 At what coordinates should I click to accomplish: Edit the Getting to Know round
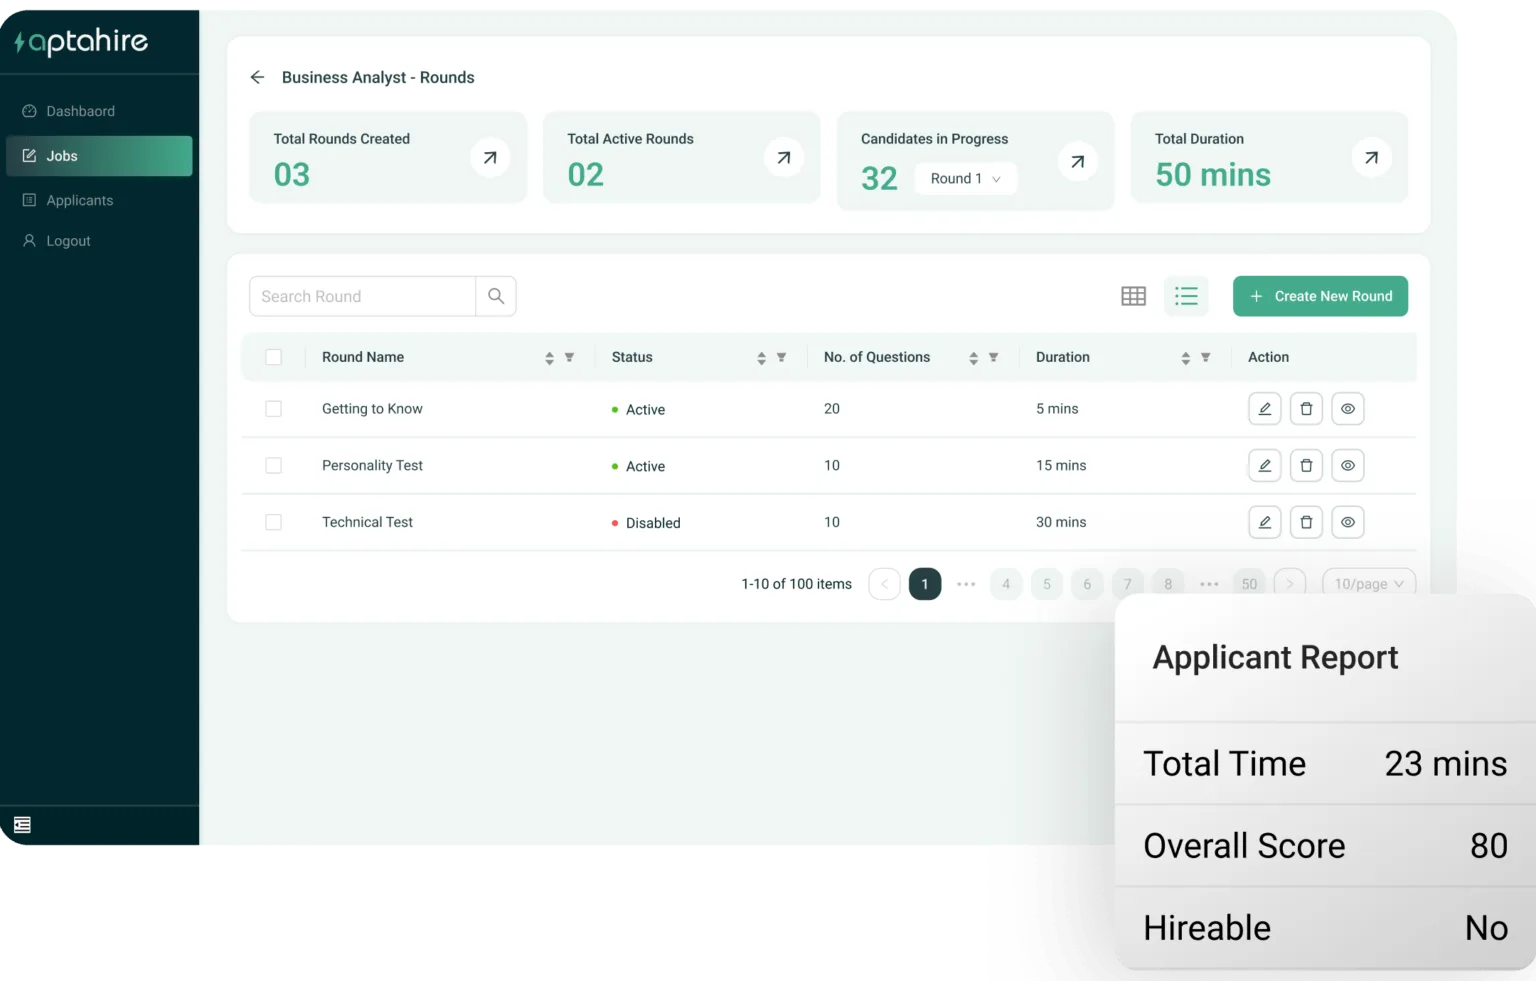(x=1264, y=409)
